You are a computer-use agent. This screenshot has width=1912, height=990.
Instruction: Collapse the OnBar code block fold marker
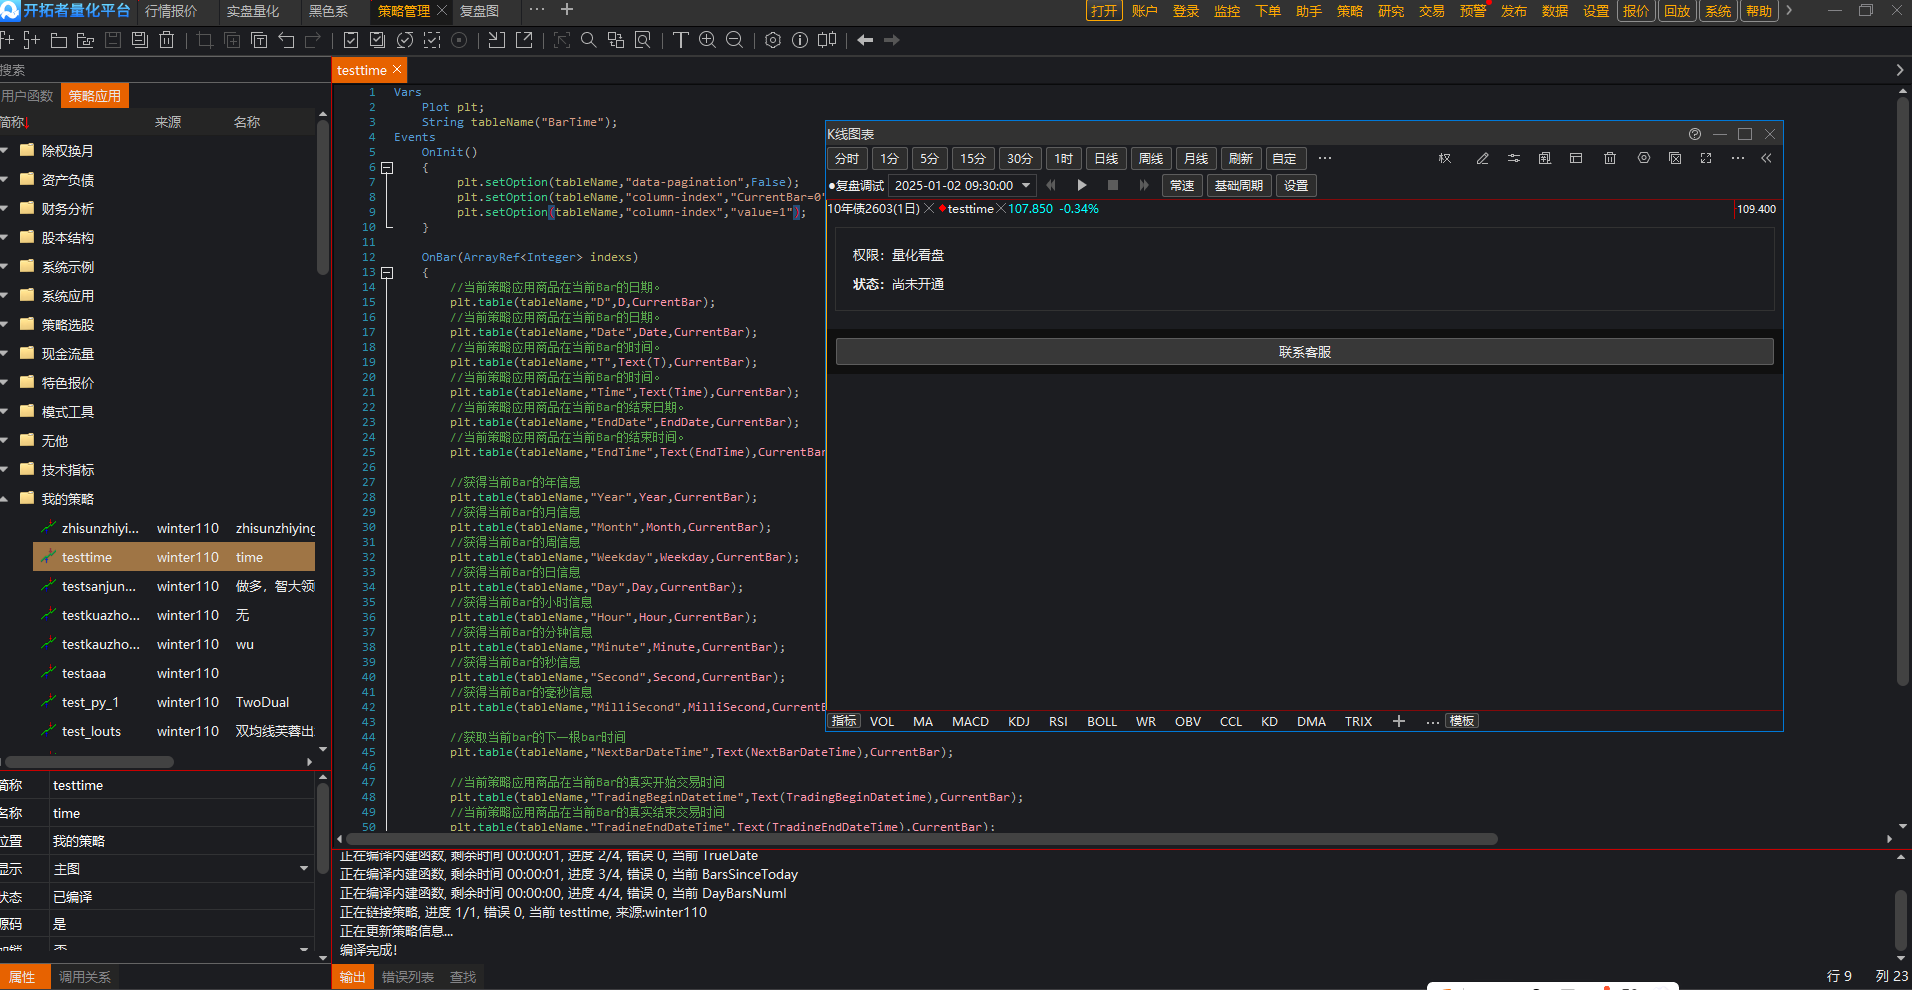coord(387,273)
